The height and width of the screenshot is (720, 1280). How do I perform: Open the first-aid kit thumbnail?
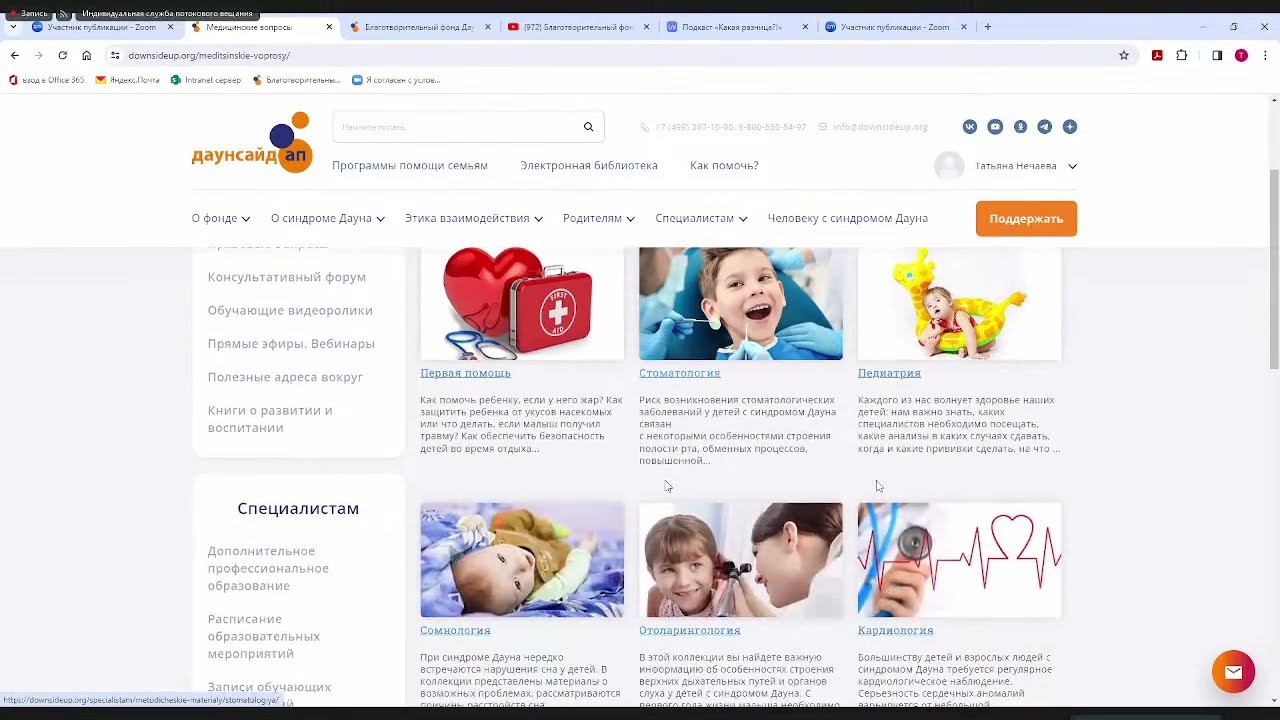click(522, 304)
